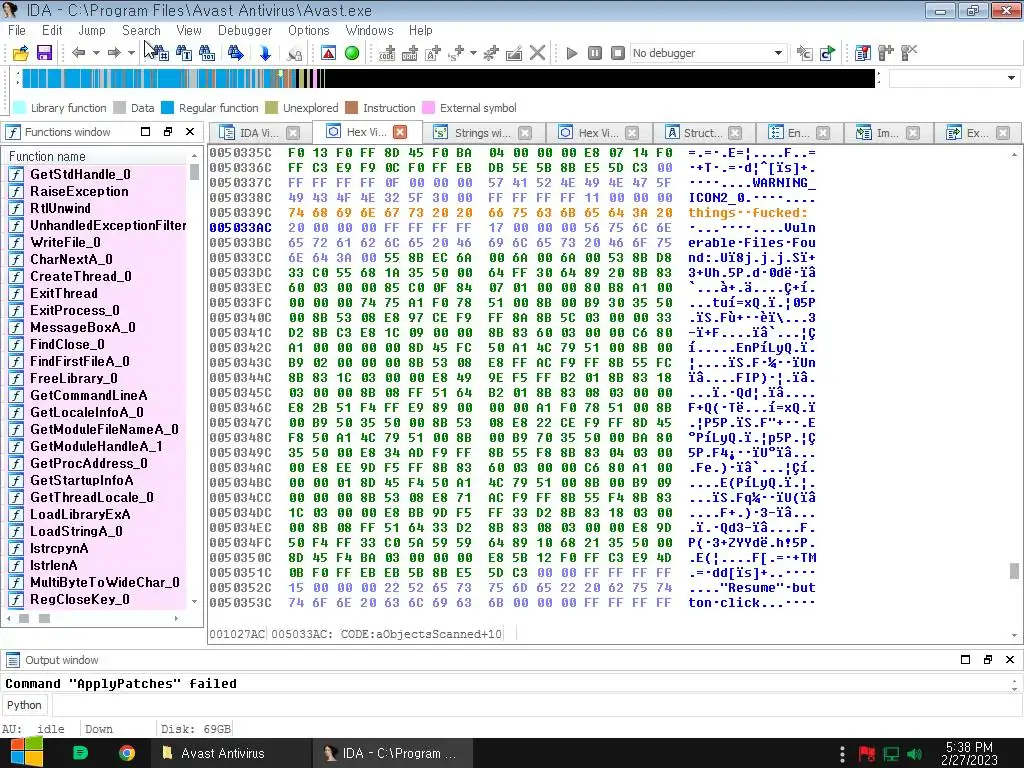Screen dimensions: 1024x768
Task: Open the Debugger menu
Action: point(245,30)
